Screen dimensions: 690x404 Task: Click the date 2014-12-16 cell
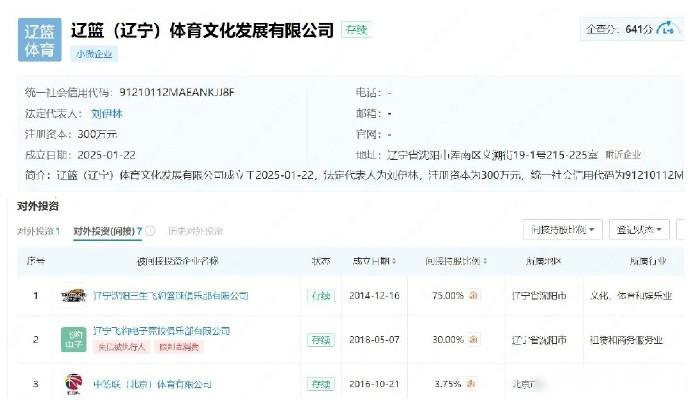pos(374,295)
